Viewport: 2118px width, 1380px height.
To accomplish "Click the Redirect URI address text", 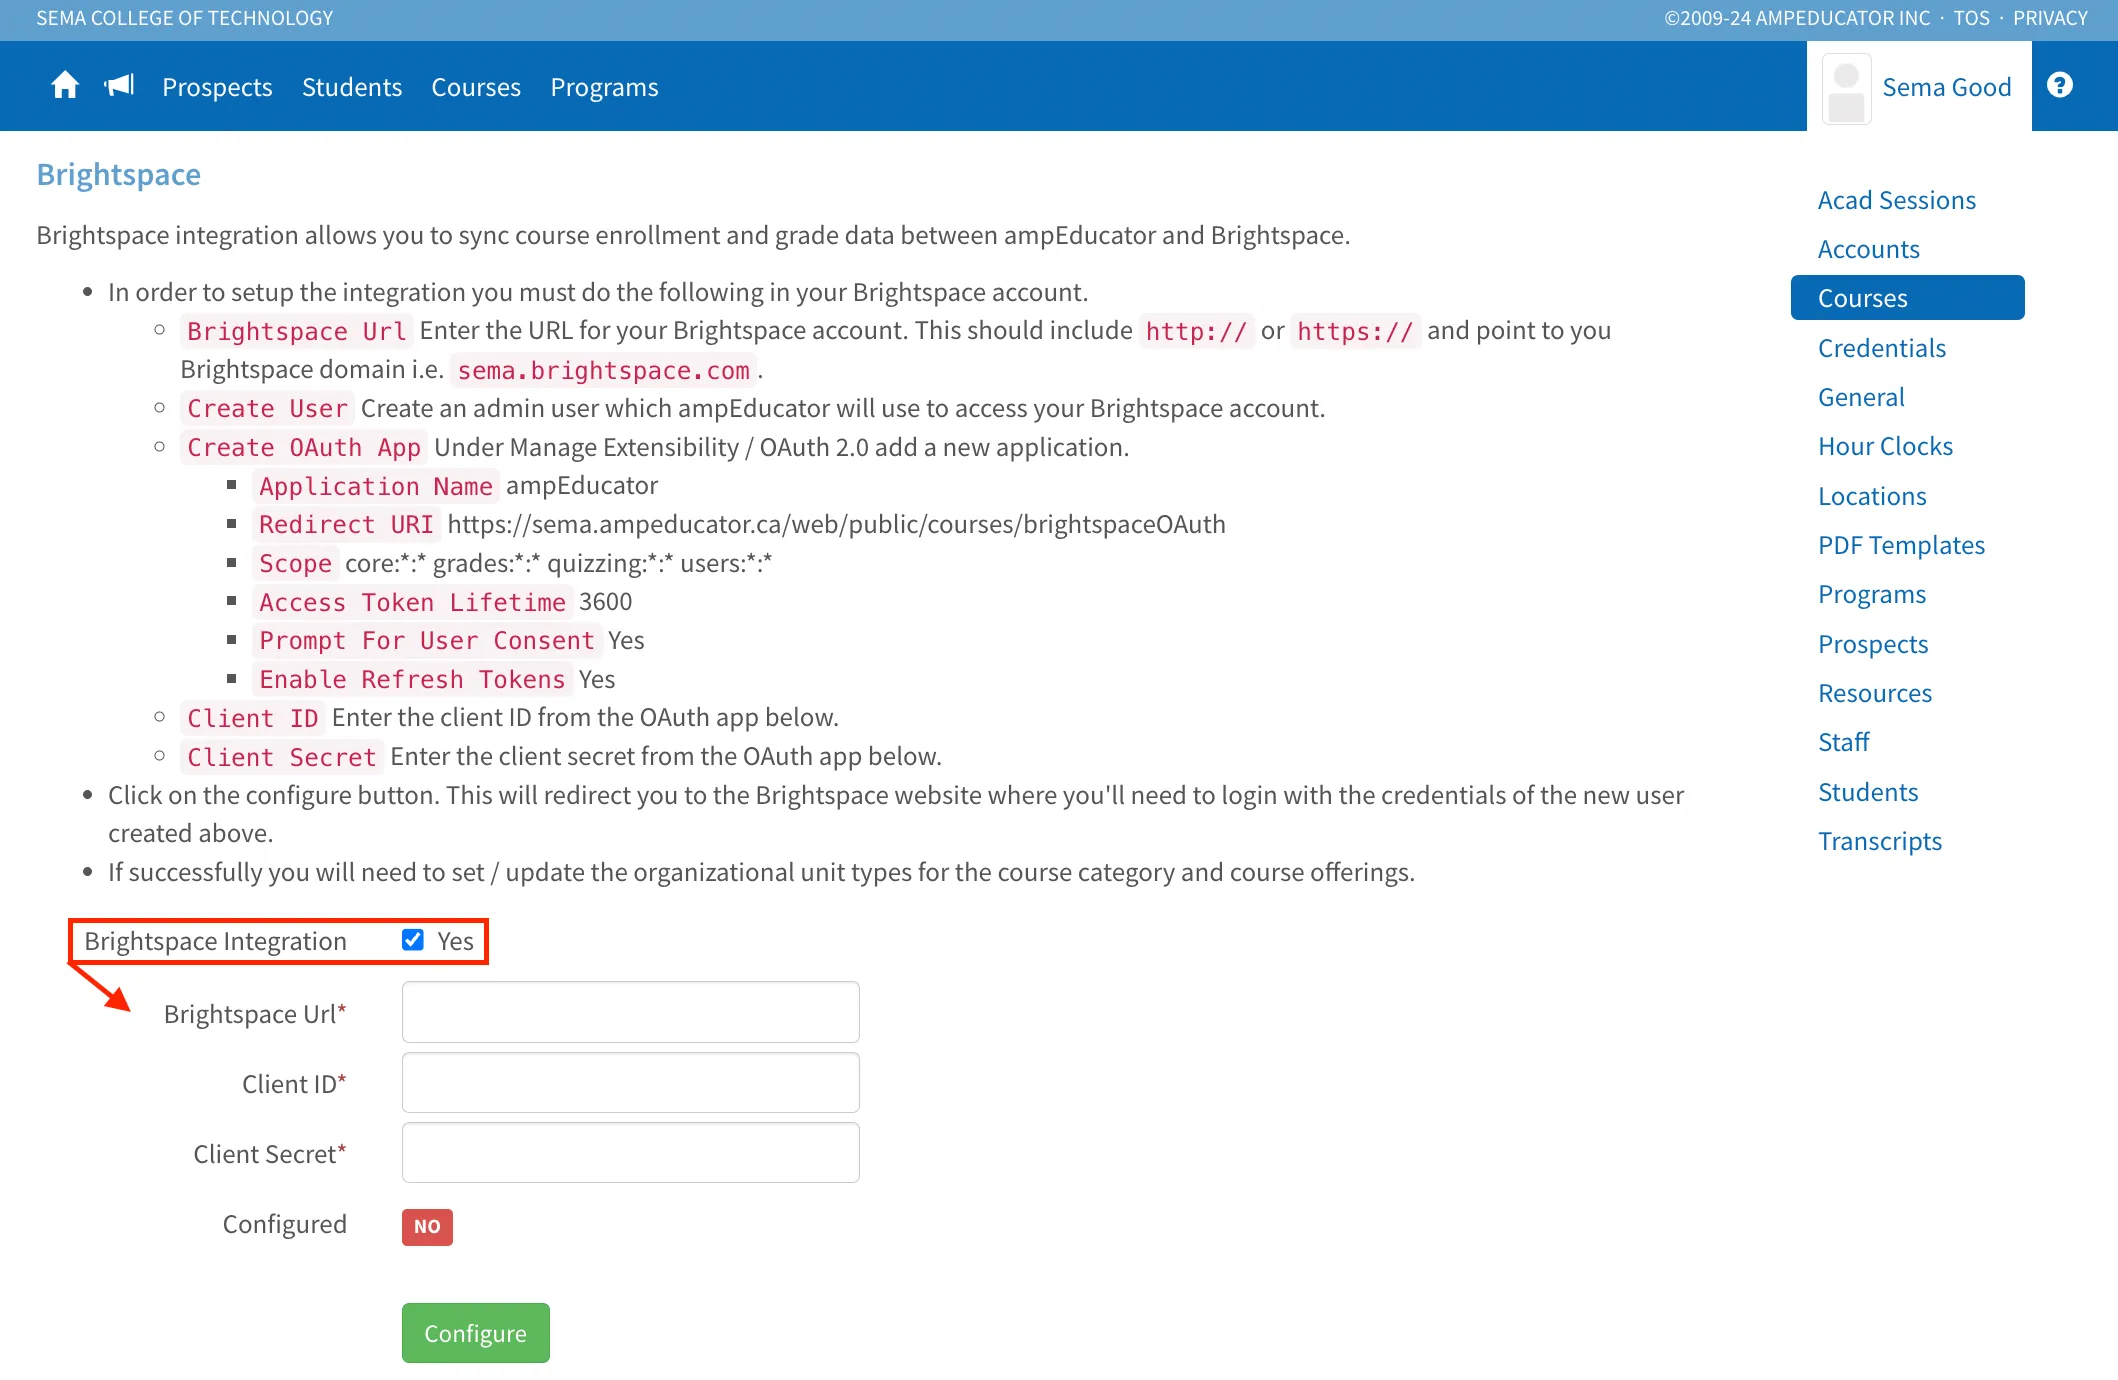I will (x=836, y=524).
